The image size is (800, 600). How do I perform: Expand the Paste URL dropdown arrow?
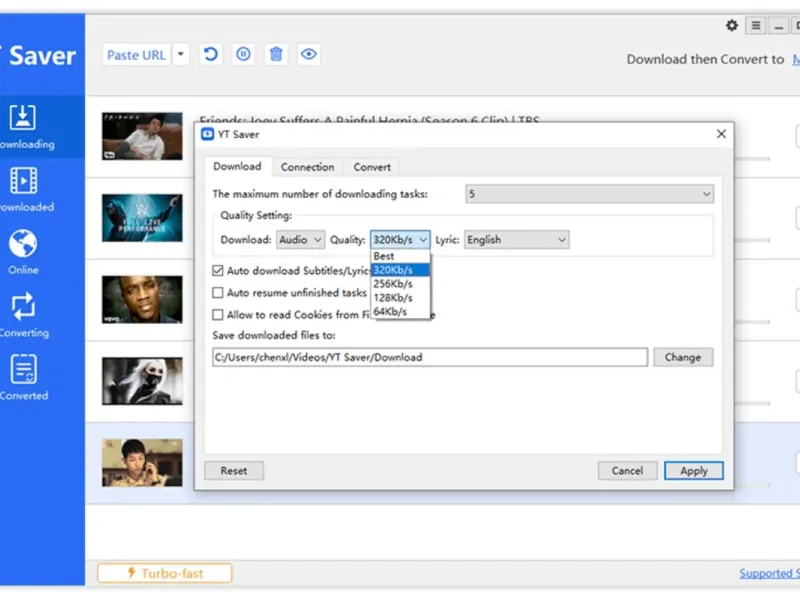(x=181, y=55)
